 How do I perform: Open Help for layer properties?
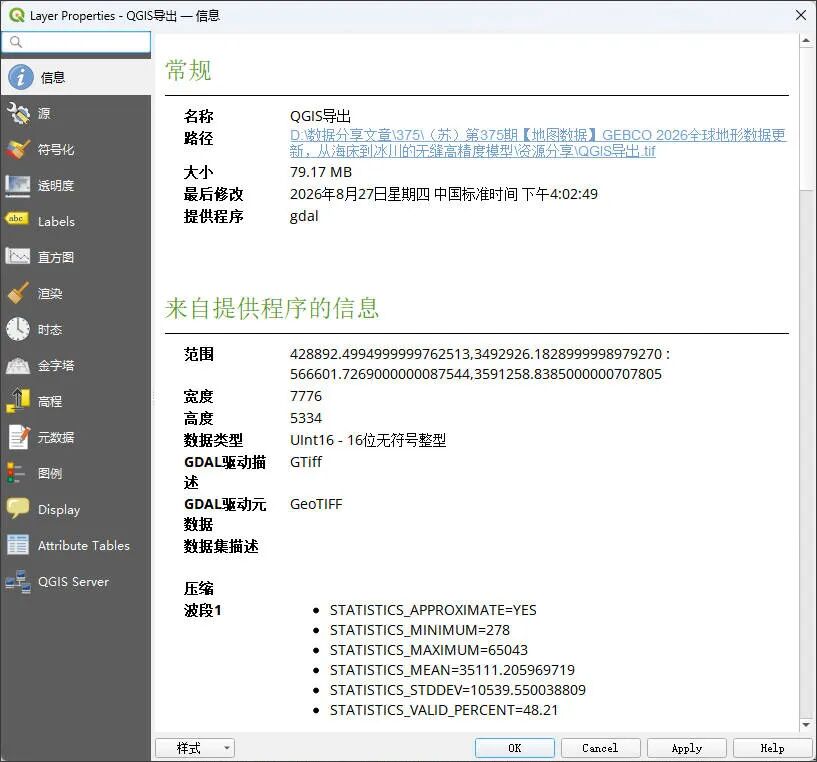772,748
